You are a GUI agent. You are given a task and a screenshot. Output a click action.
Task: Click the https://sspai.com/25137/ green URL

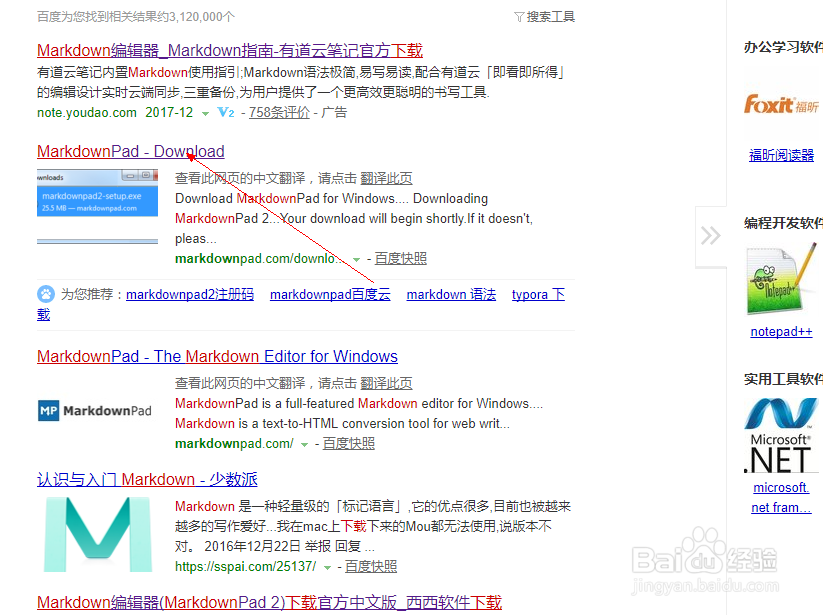[246, 567]
